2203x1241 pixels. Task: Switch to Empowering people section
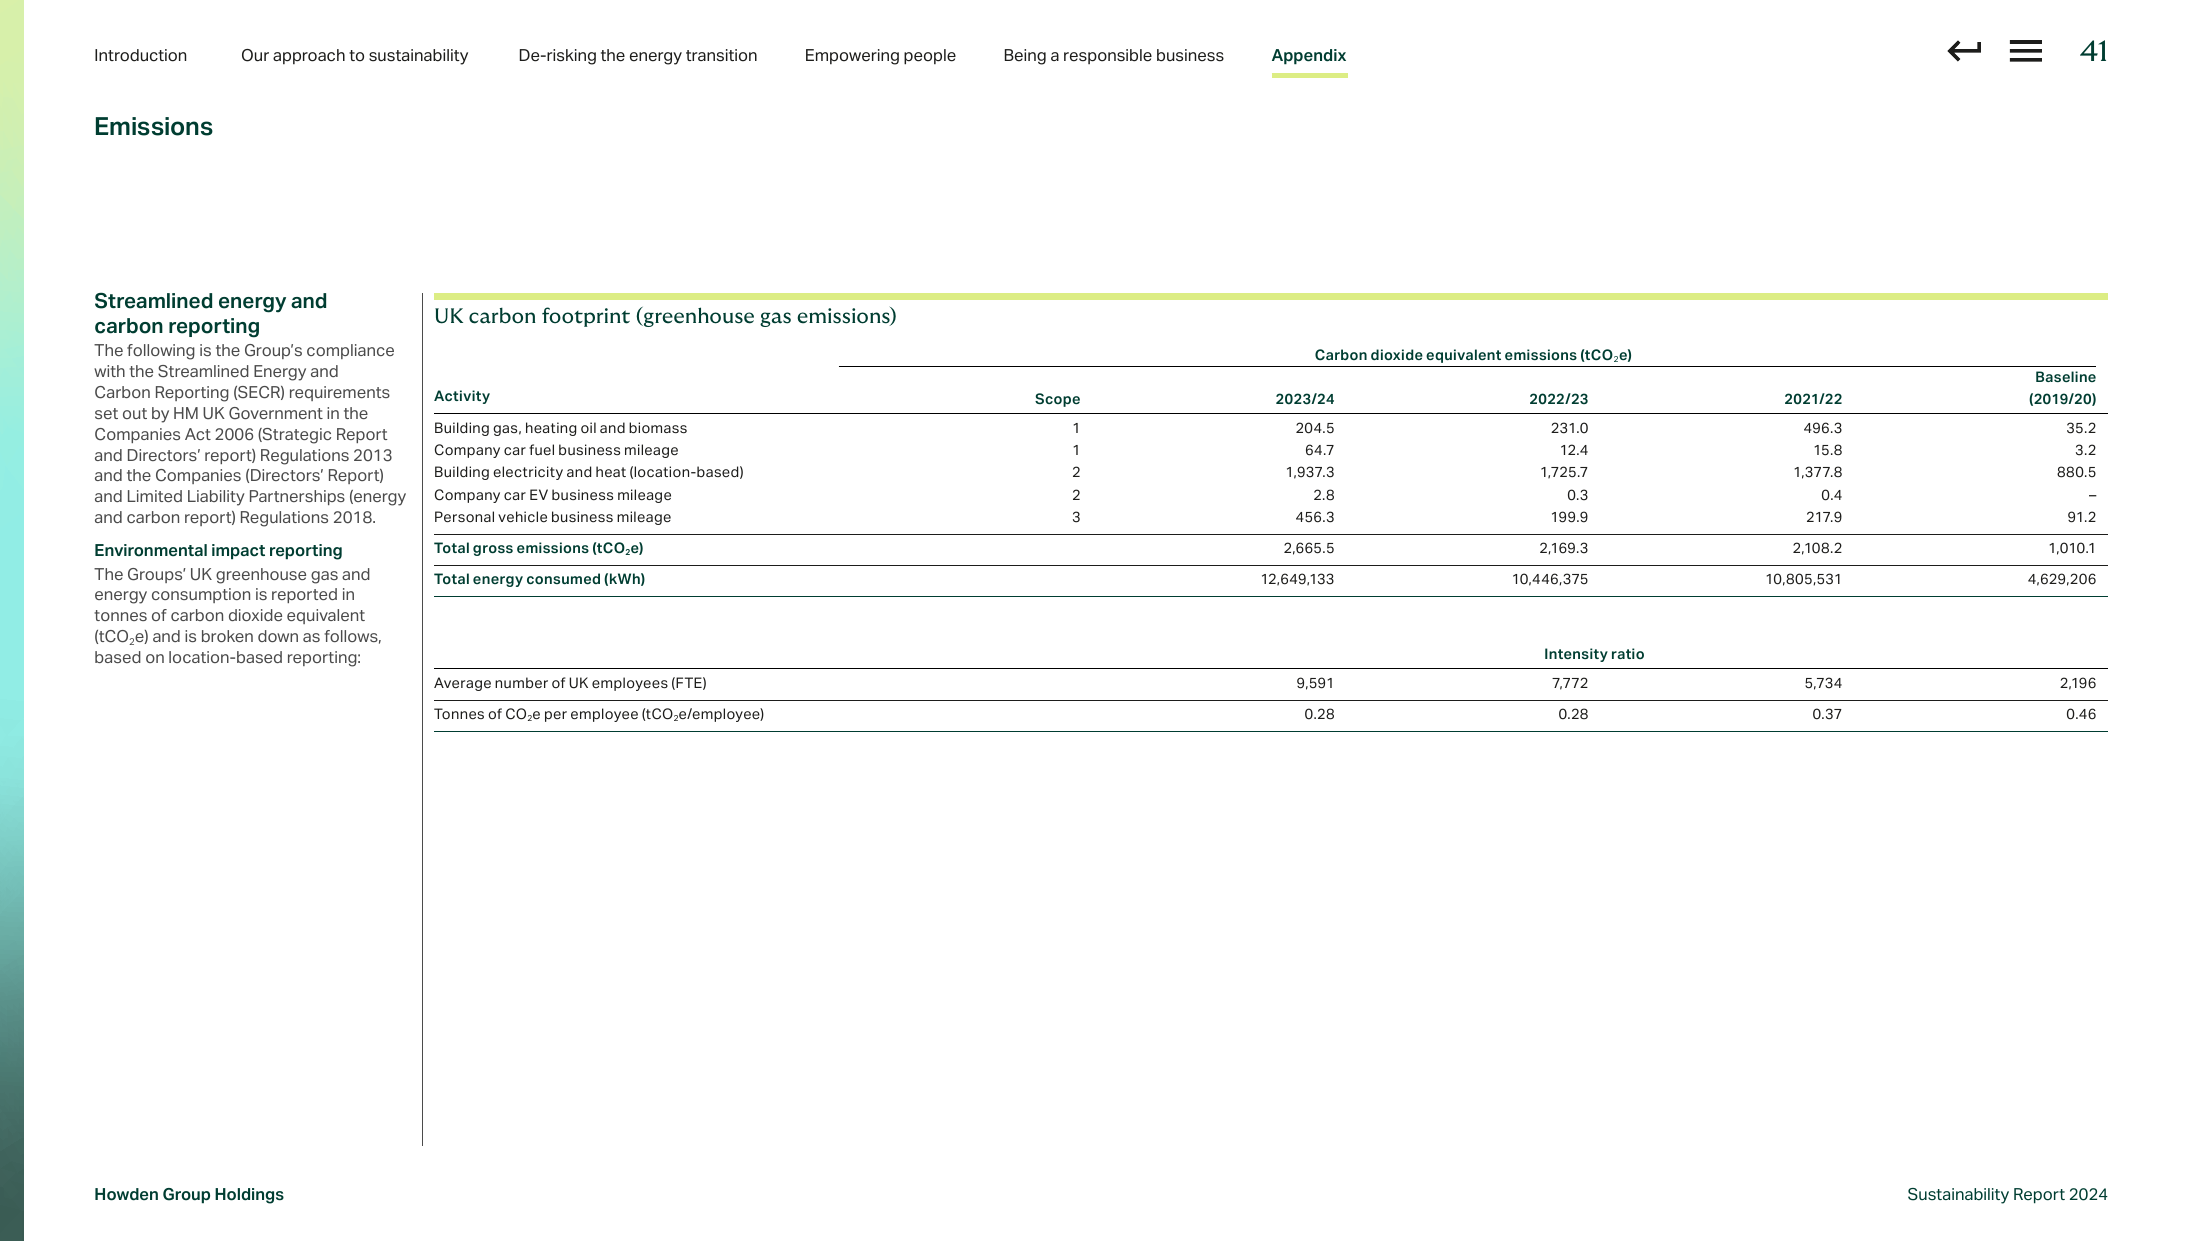tap(880, 56)
